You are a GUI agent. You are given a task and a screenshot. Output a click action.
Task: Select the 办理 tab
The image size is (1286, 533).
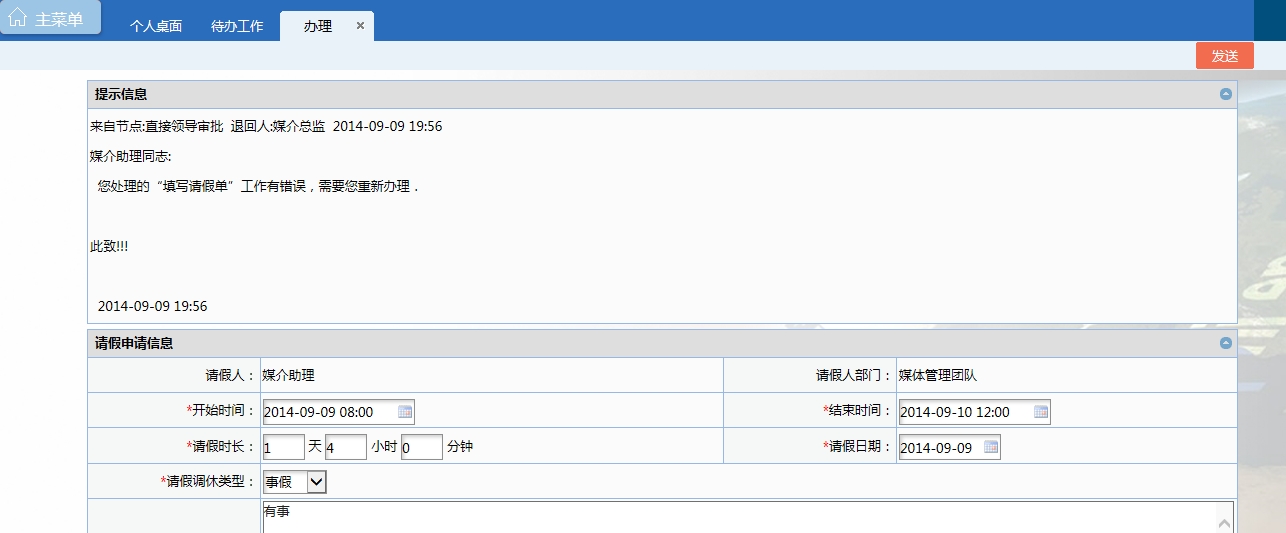[x=318, y=26]
